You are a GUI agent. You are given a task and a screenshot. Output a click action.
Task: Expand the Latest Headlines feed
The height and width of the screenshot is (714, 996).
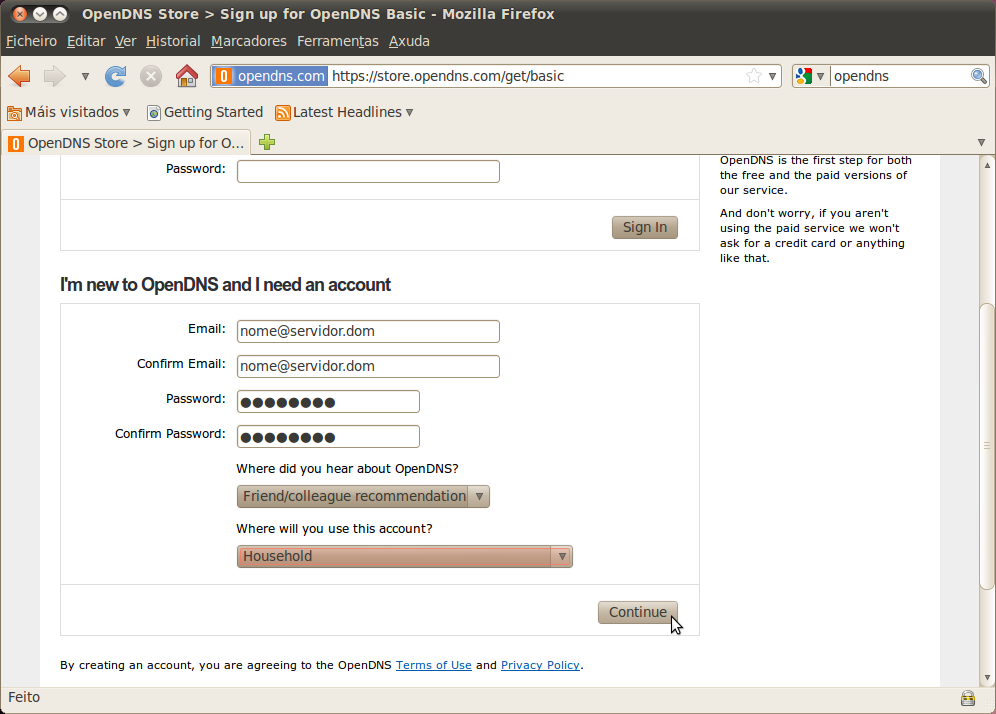(344, 112)
